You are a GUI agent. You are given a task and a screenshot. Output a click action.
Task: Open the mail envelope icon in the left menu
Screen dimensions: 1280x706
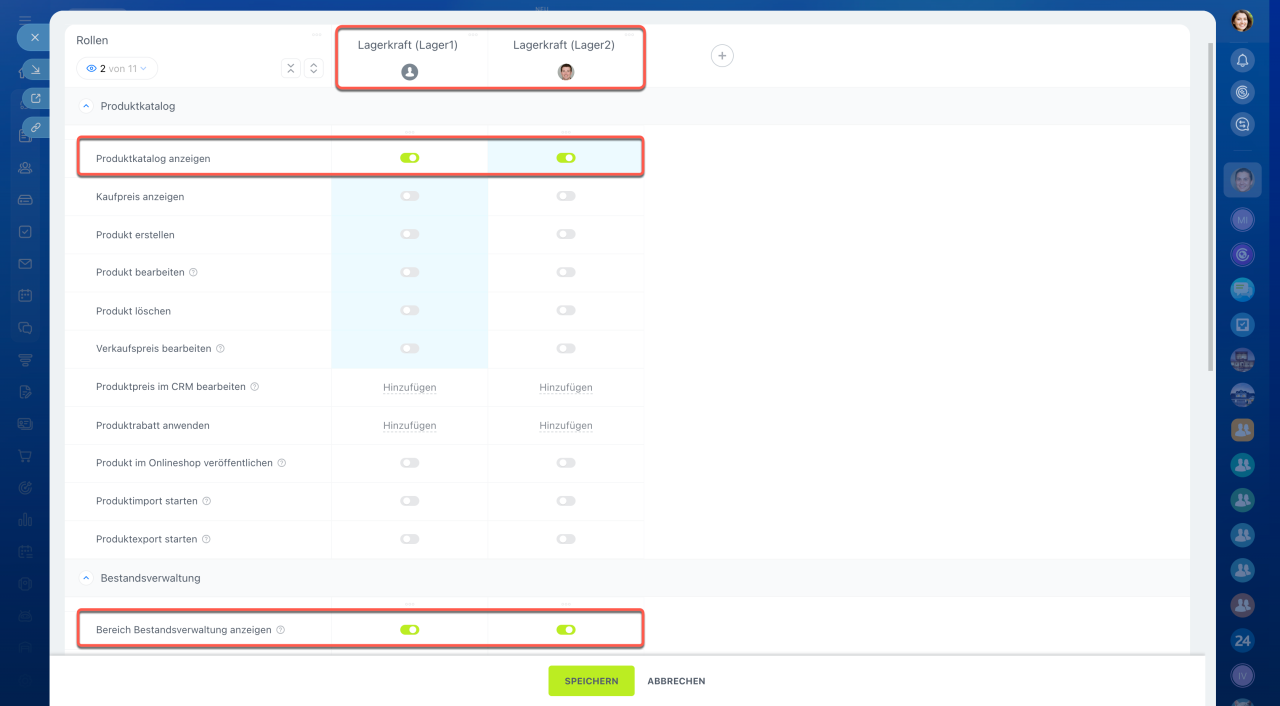pyautogui.click(x=25, y=264)
